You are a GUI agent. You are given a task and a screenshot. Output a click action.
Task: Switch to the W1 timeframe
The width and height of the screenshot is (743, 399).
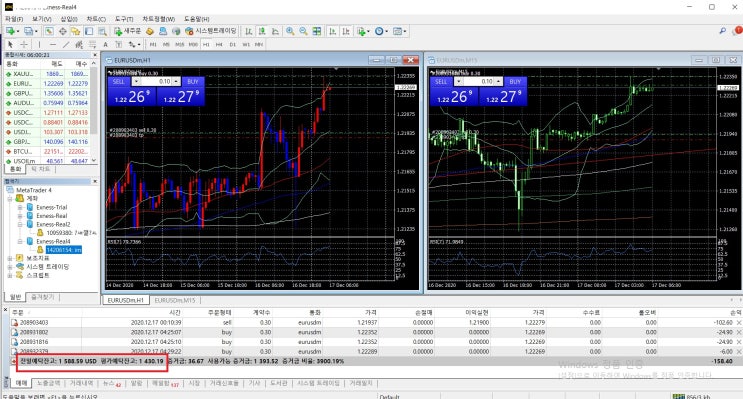[x=246, y=45]
